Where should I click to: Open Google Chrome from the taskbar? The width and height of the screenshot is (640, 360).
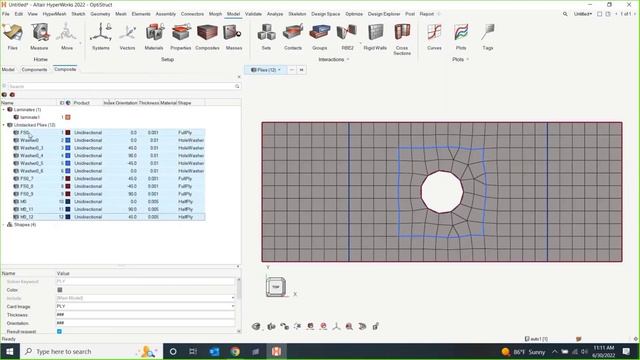(x=235, y=351)
